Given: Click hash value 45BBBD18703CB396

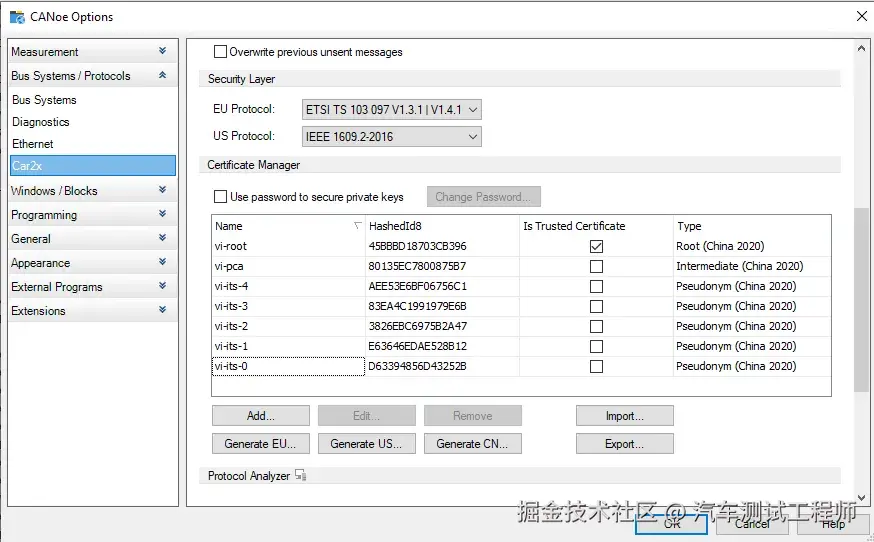Looking at the screenshot, I should click(417, 246).
